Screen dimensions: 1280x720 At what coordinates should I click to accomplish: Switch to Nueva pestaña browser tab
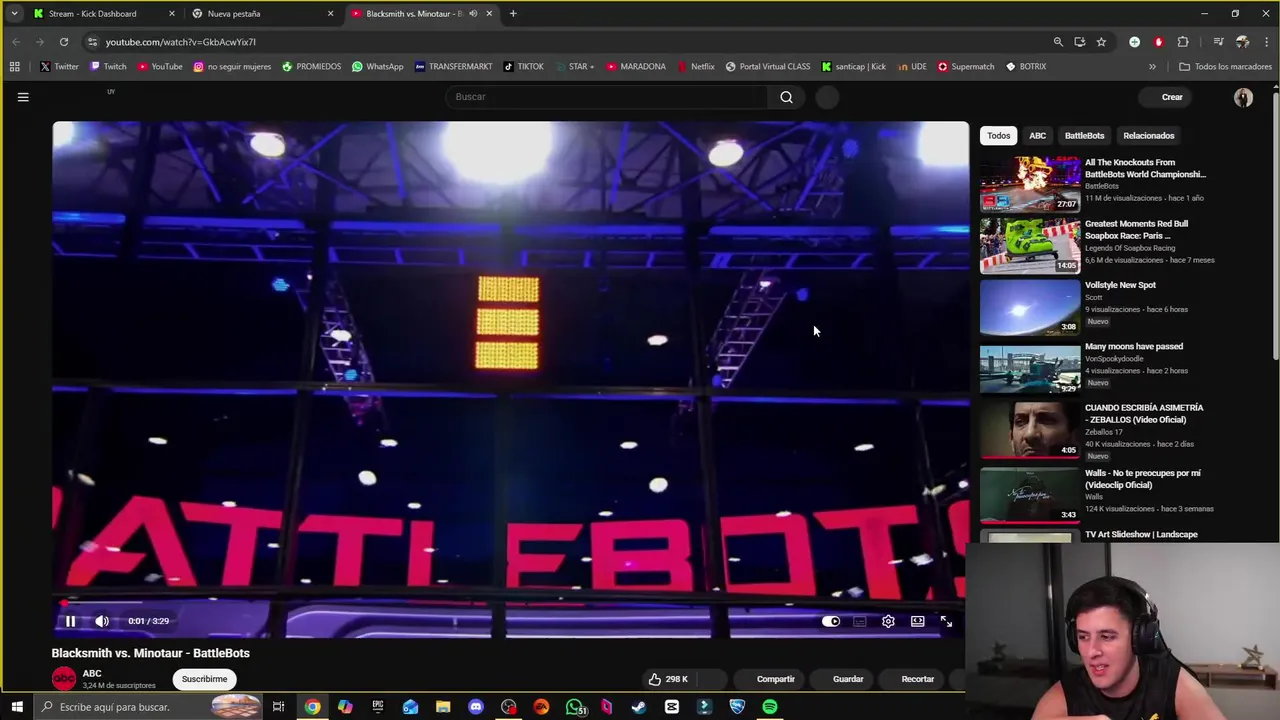pos(262,14)
